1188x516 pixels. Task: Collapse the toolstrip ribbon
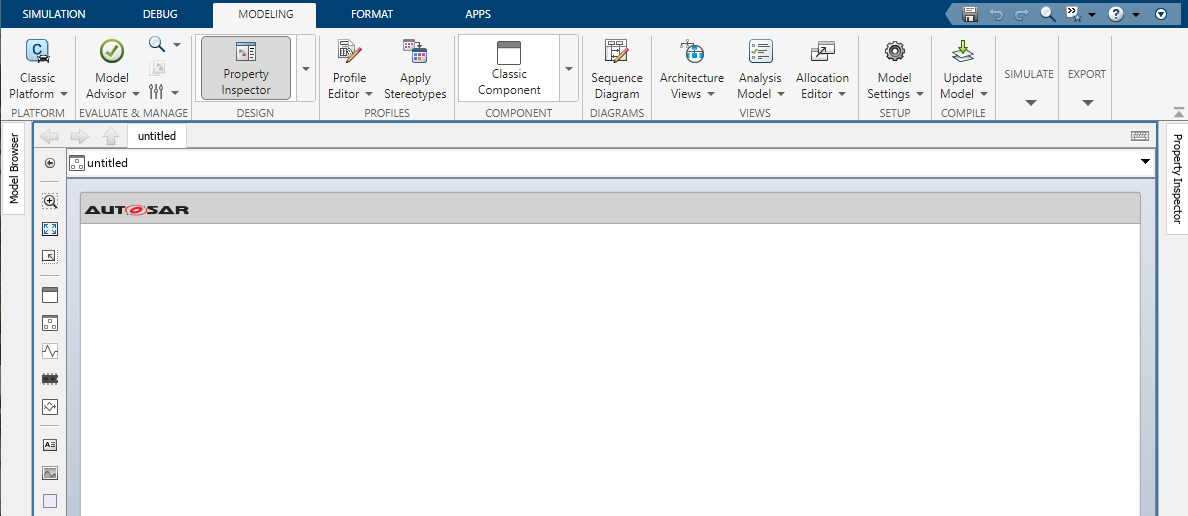pyautogui.click(x=1161, y=14)
